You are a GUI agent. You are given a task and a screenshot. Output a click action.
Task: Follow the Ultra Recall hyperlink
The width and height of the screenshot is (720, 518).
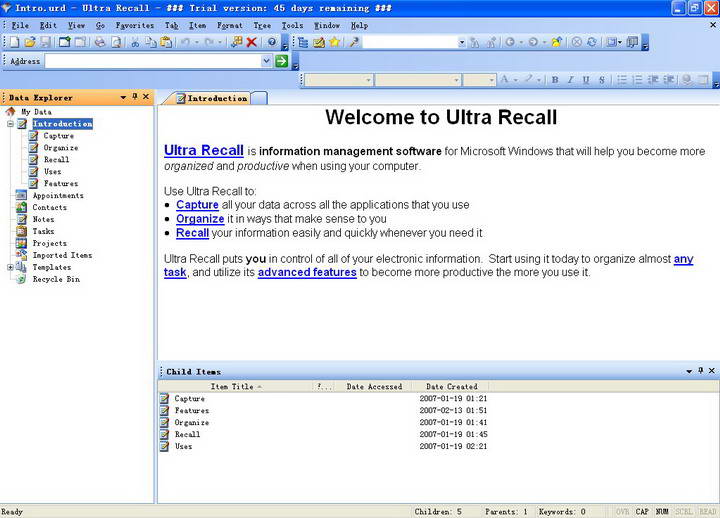coord(204,150)
